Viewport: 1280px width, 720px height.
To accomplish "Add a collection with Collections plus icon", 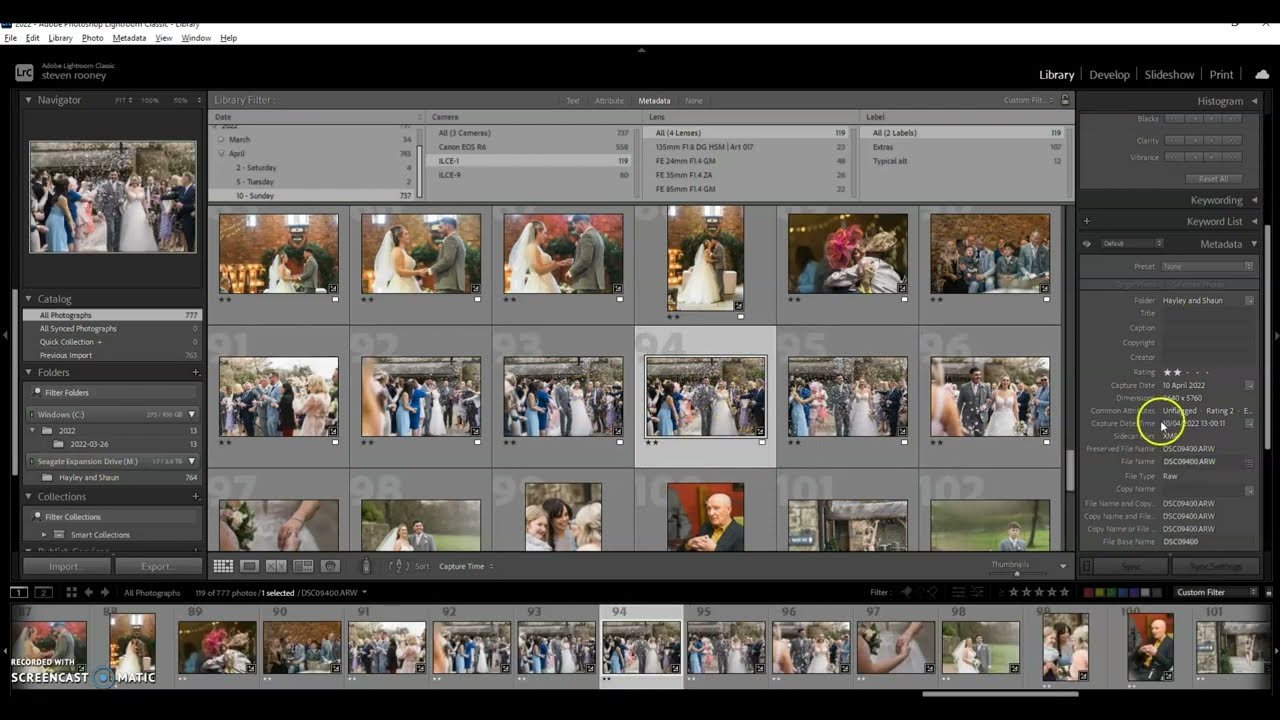I will pyautogui.click(x=195, y=496).
